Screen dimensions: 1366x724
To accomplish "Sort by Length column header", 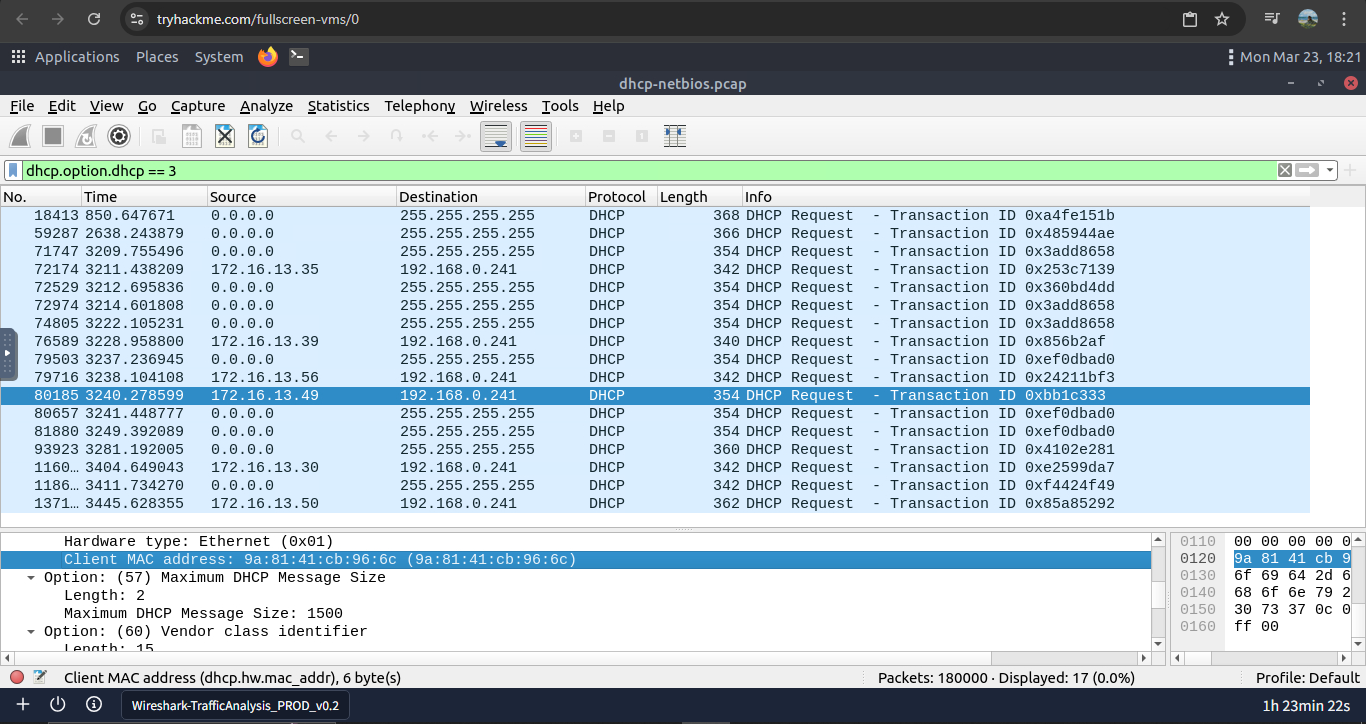I will pos(700,197).
